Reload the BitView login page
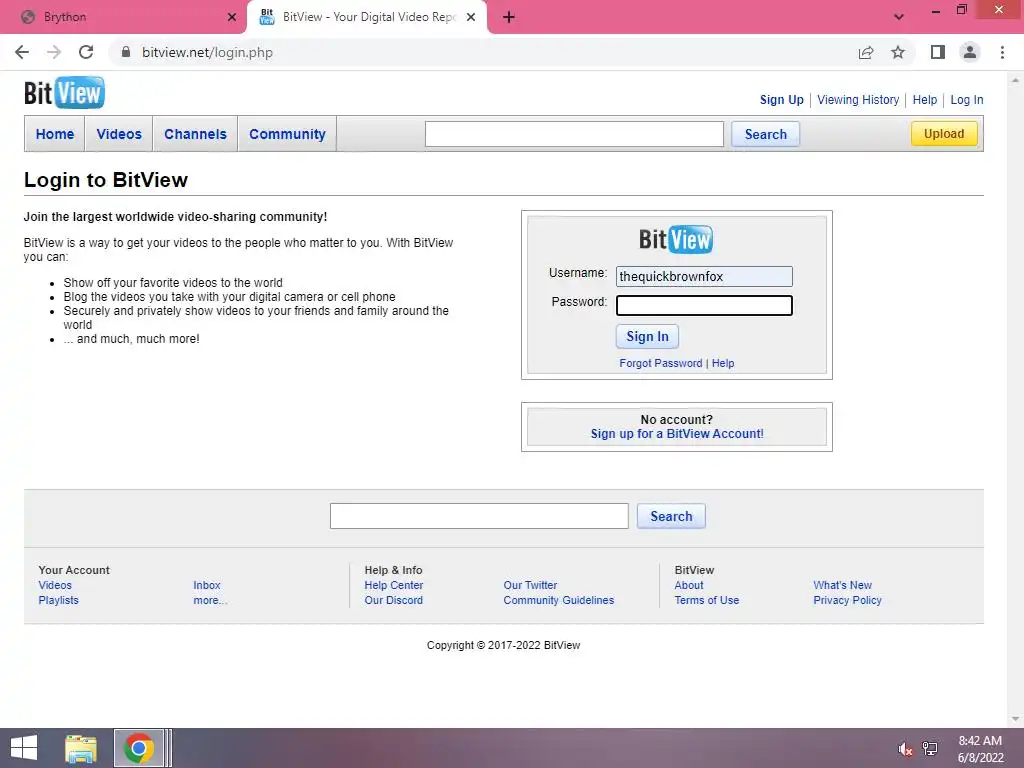The width and height of the screenshot is (1024, 768). (x=86, y=52)
